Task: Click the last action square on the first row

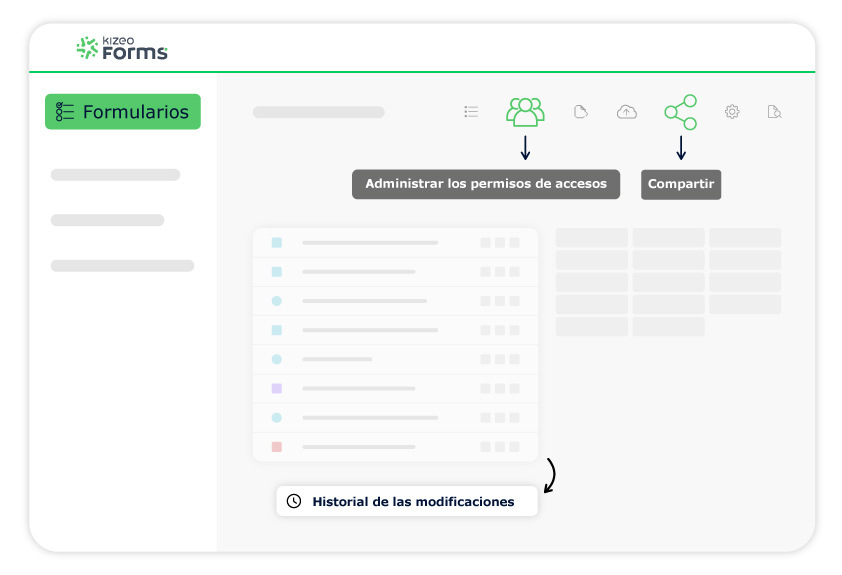Action: tap(514, 242)
